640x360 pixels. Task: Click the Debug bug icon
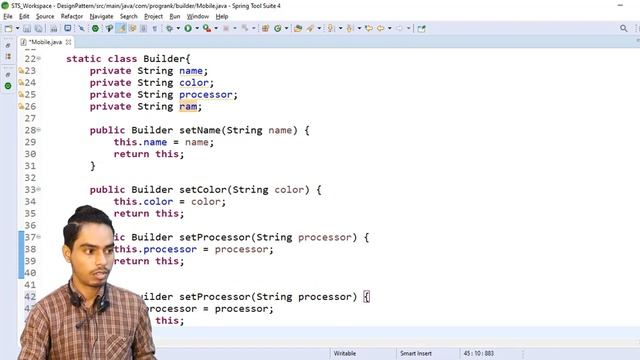[169, 28]
